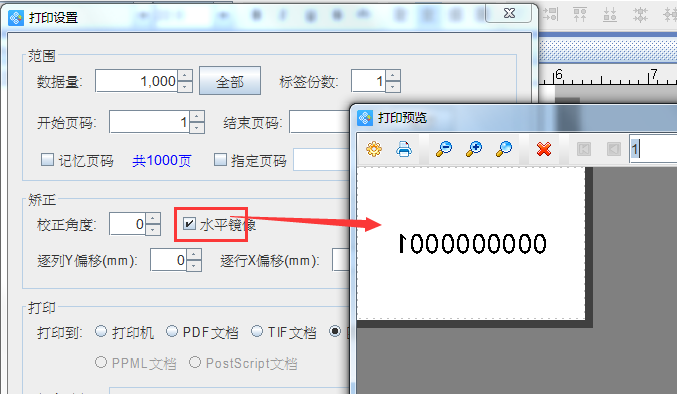677x394 pixels.
Task: Click the center-align cross icon in main toolbar
Action: [x=640, y=14]
